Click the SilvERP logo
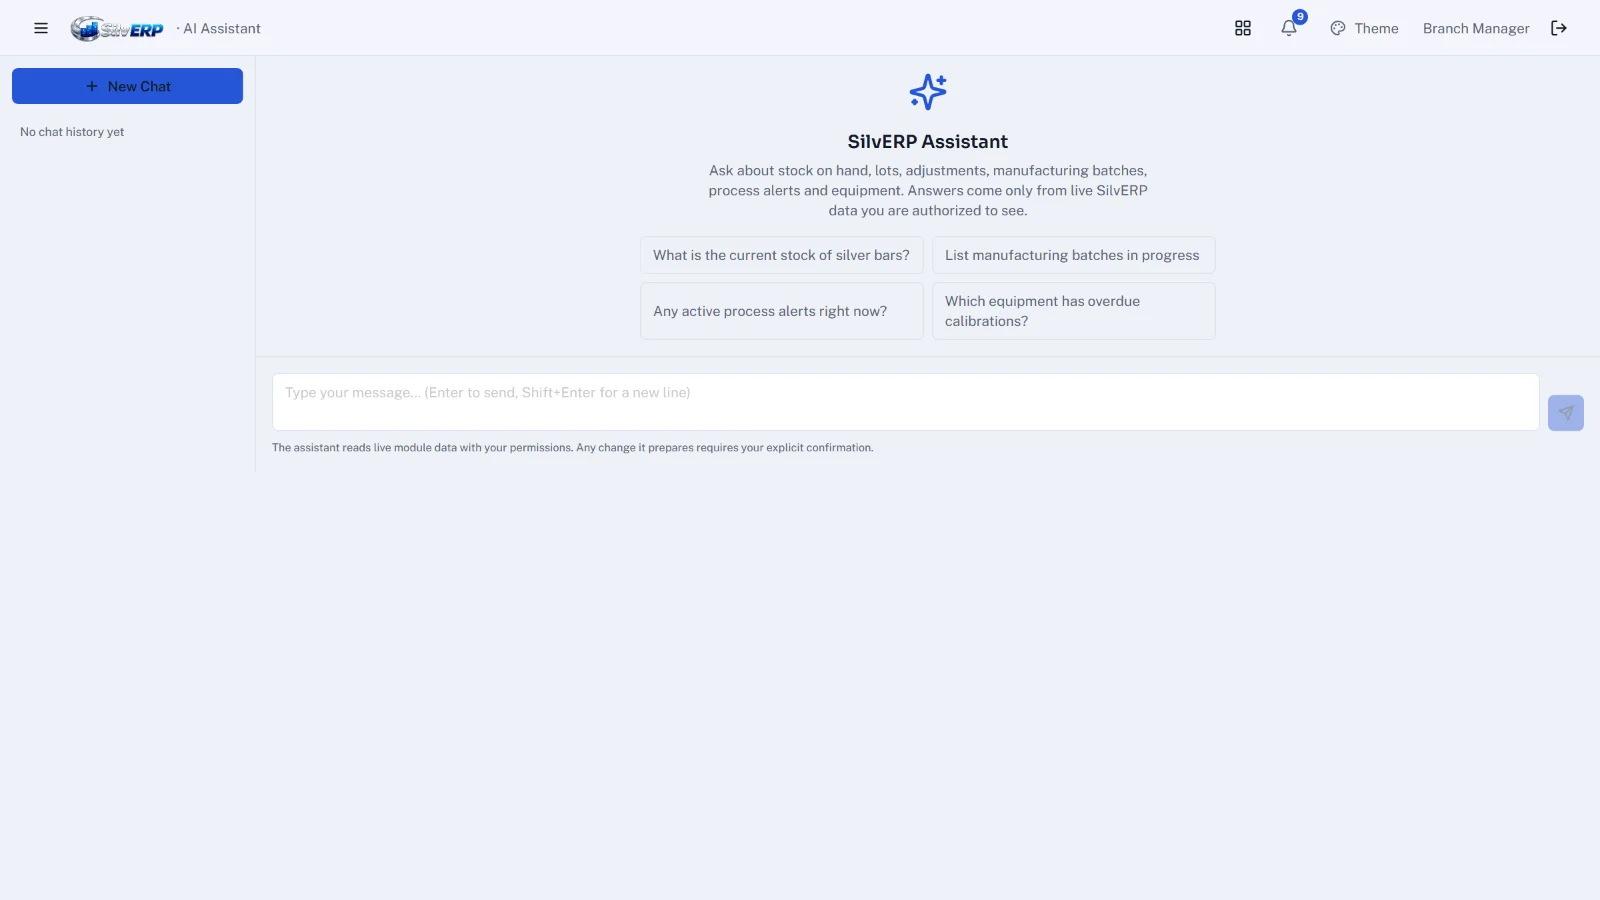This screenshot has height=900, width=1600. 117,29
